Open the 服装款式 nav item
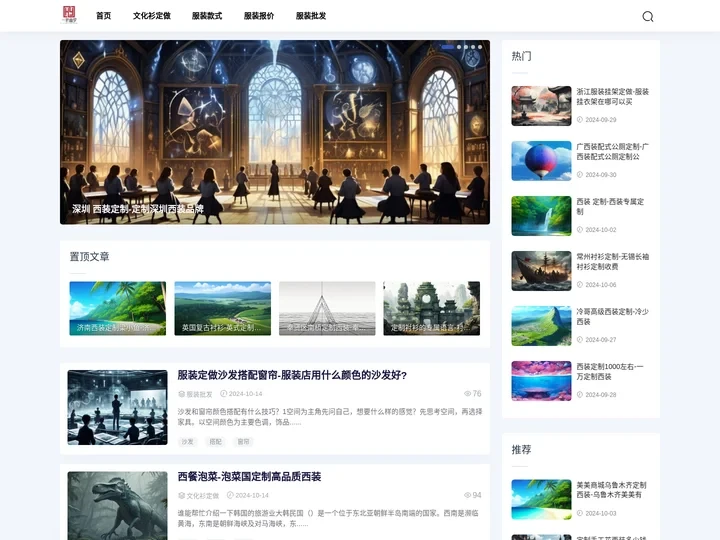The width and height of the screenshot is (720, 540). point(207,16)
